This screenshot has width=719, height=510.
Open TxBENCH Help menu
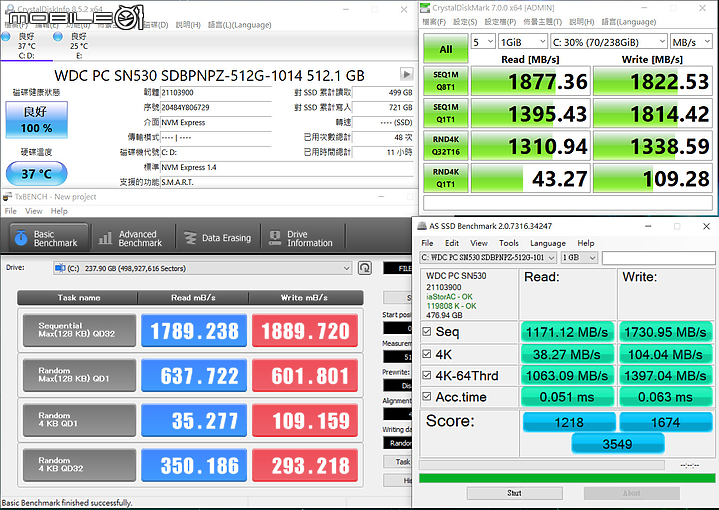[59, 211]
